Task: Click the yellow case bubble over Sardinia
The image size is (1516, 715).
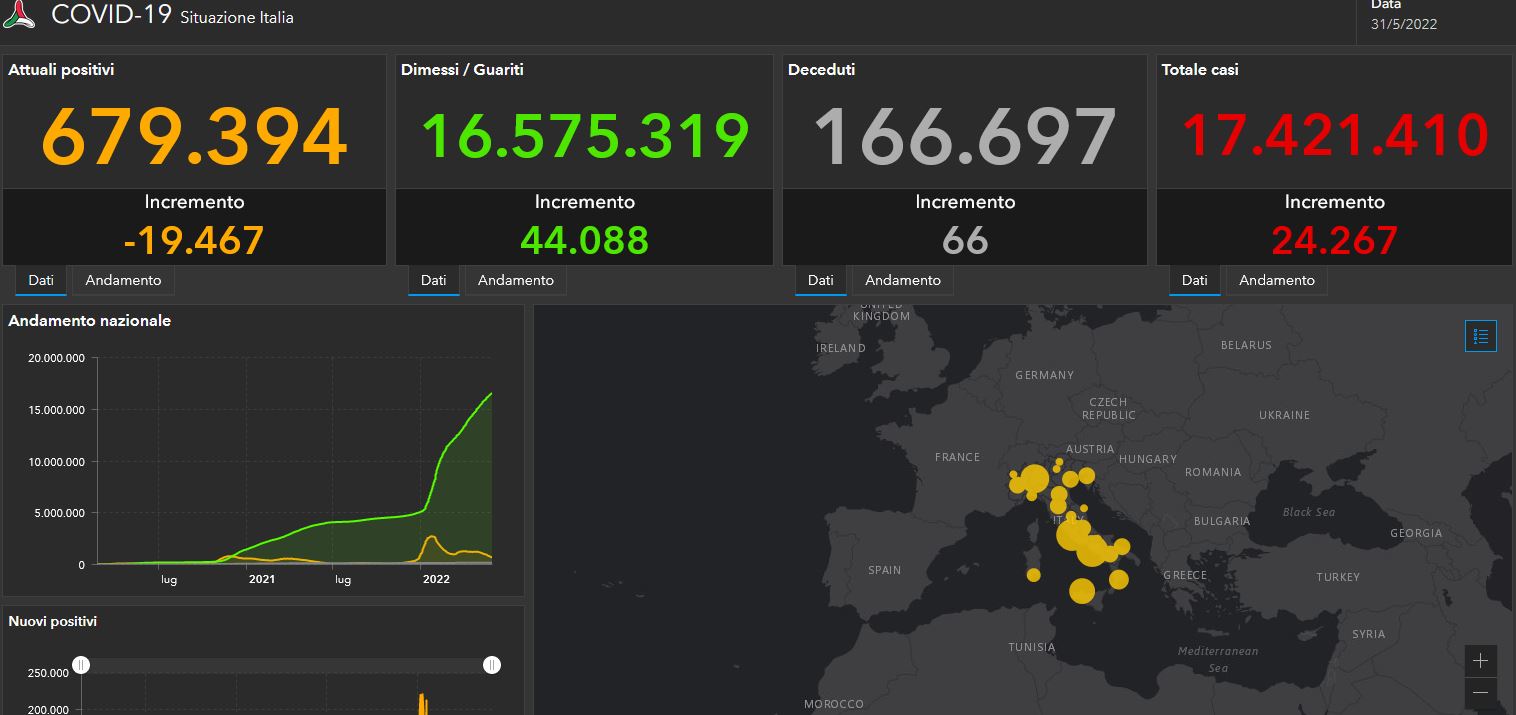Action: coord(1033,575)
